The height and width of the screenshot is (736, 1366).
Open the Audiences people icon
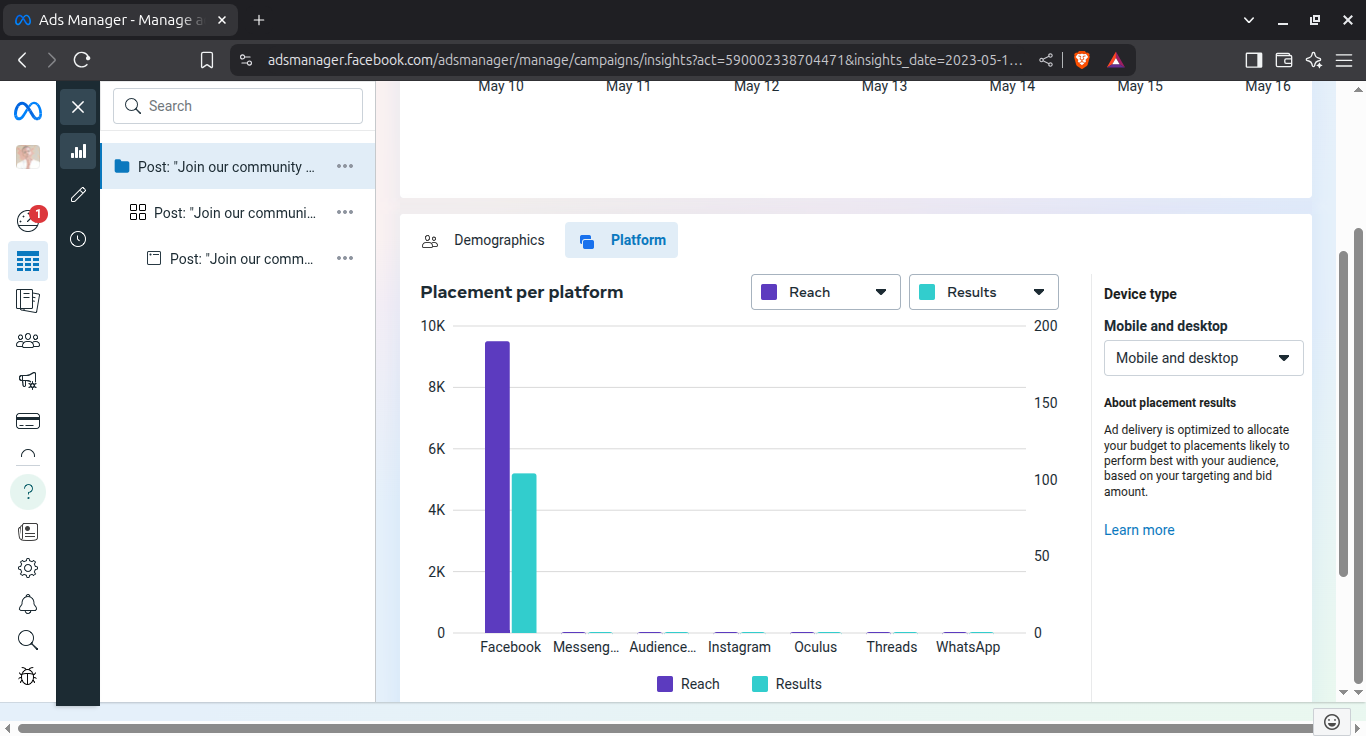point(28,341)
